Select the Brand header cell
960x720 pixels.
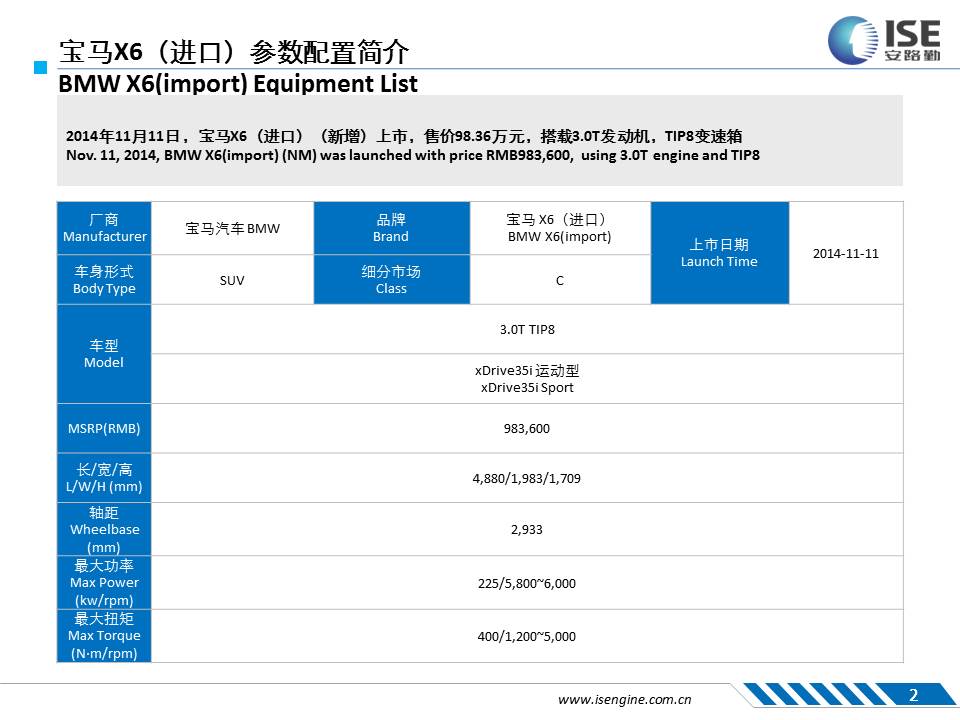coord(392,228)
